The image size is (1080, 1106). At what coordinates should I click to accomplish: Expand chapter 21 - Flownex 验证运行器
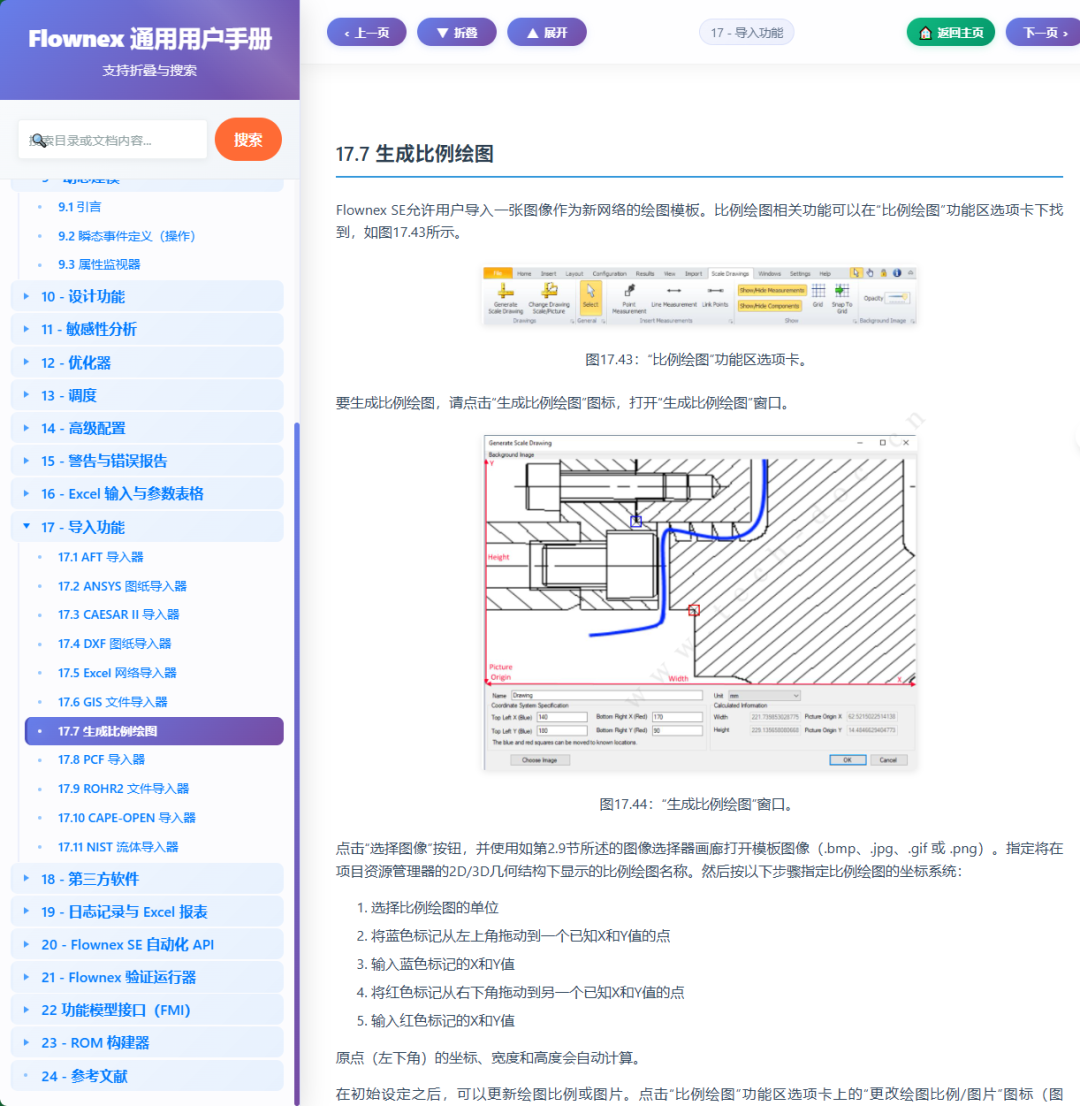click(x=147, y=977)
